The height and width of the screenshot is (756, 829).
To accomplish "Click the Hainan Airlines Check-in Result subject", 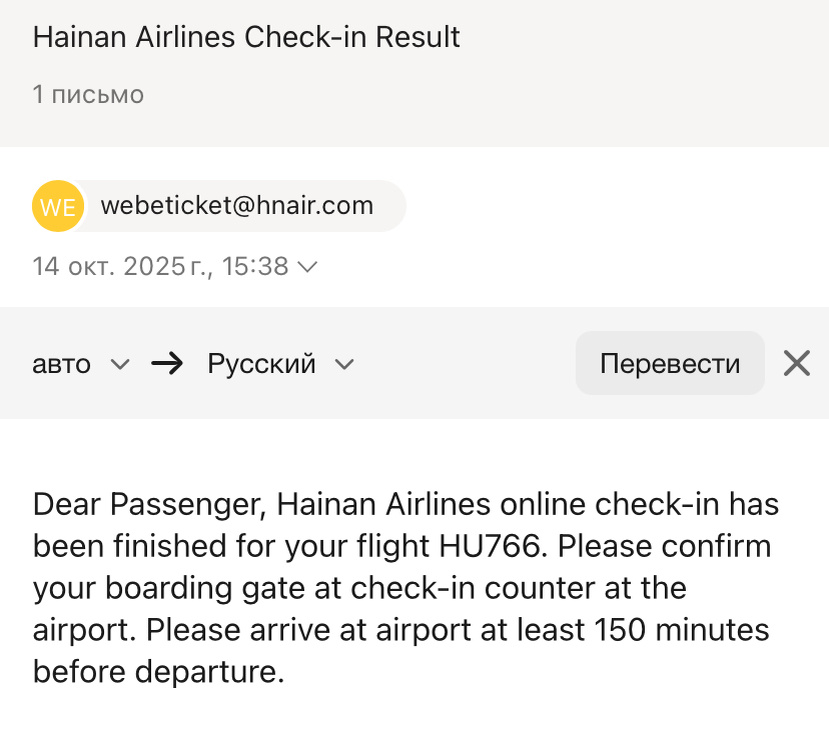I will pyautogui.click(x=246, y=37).
